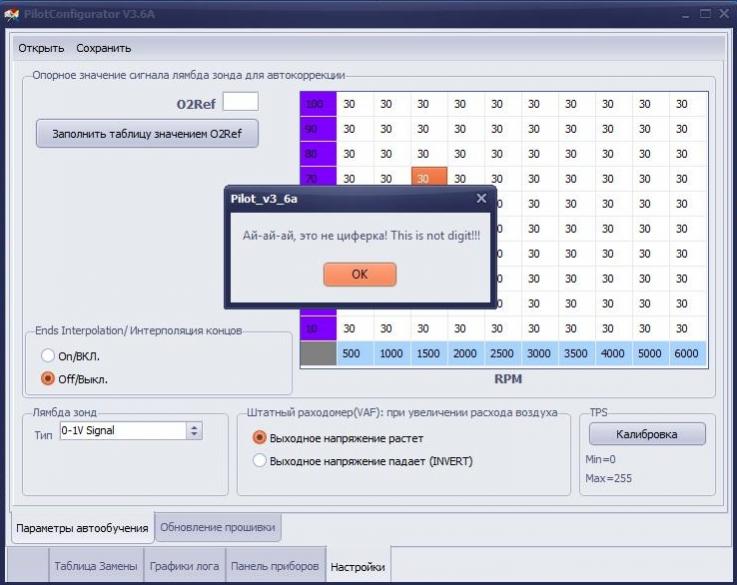Click the 3000 RPM column header cell
Image resolution: width=737 pixels, height=585 pixels.
(539, 353)
